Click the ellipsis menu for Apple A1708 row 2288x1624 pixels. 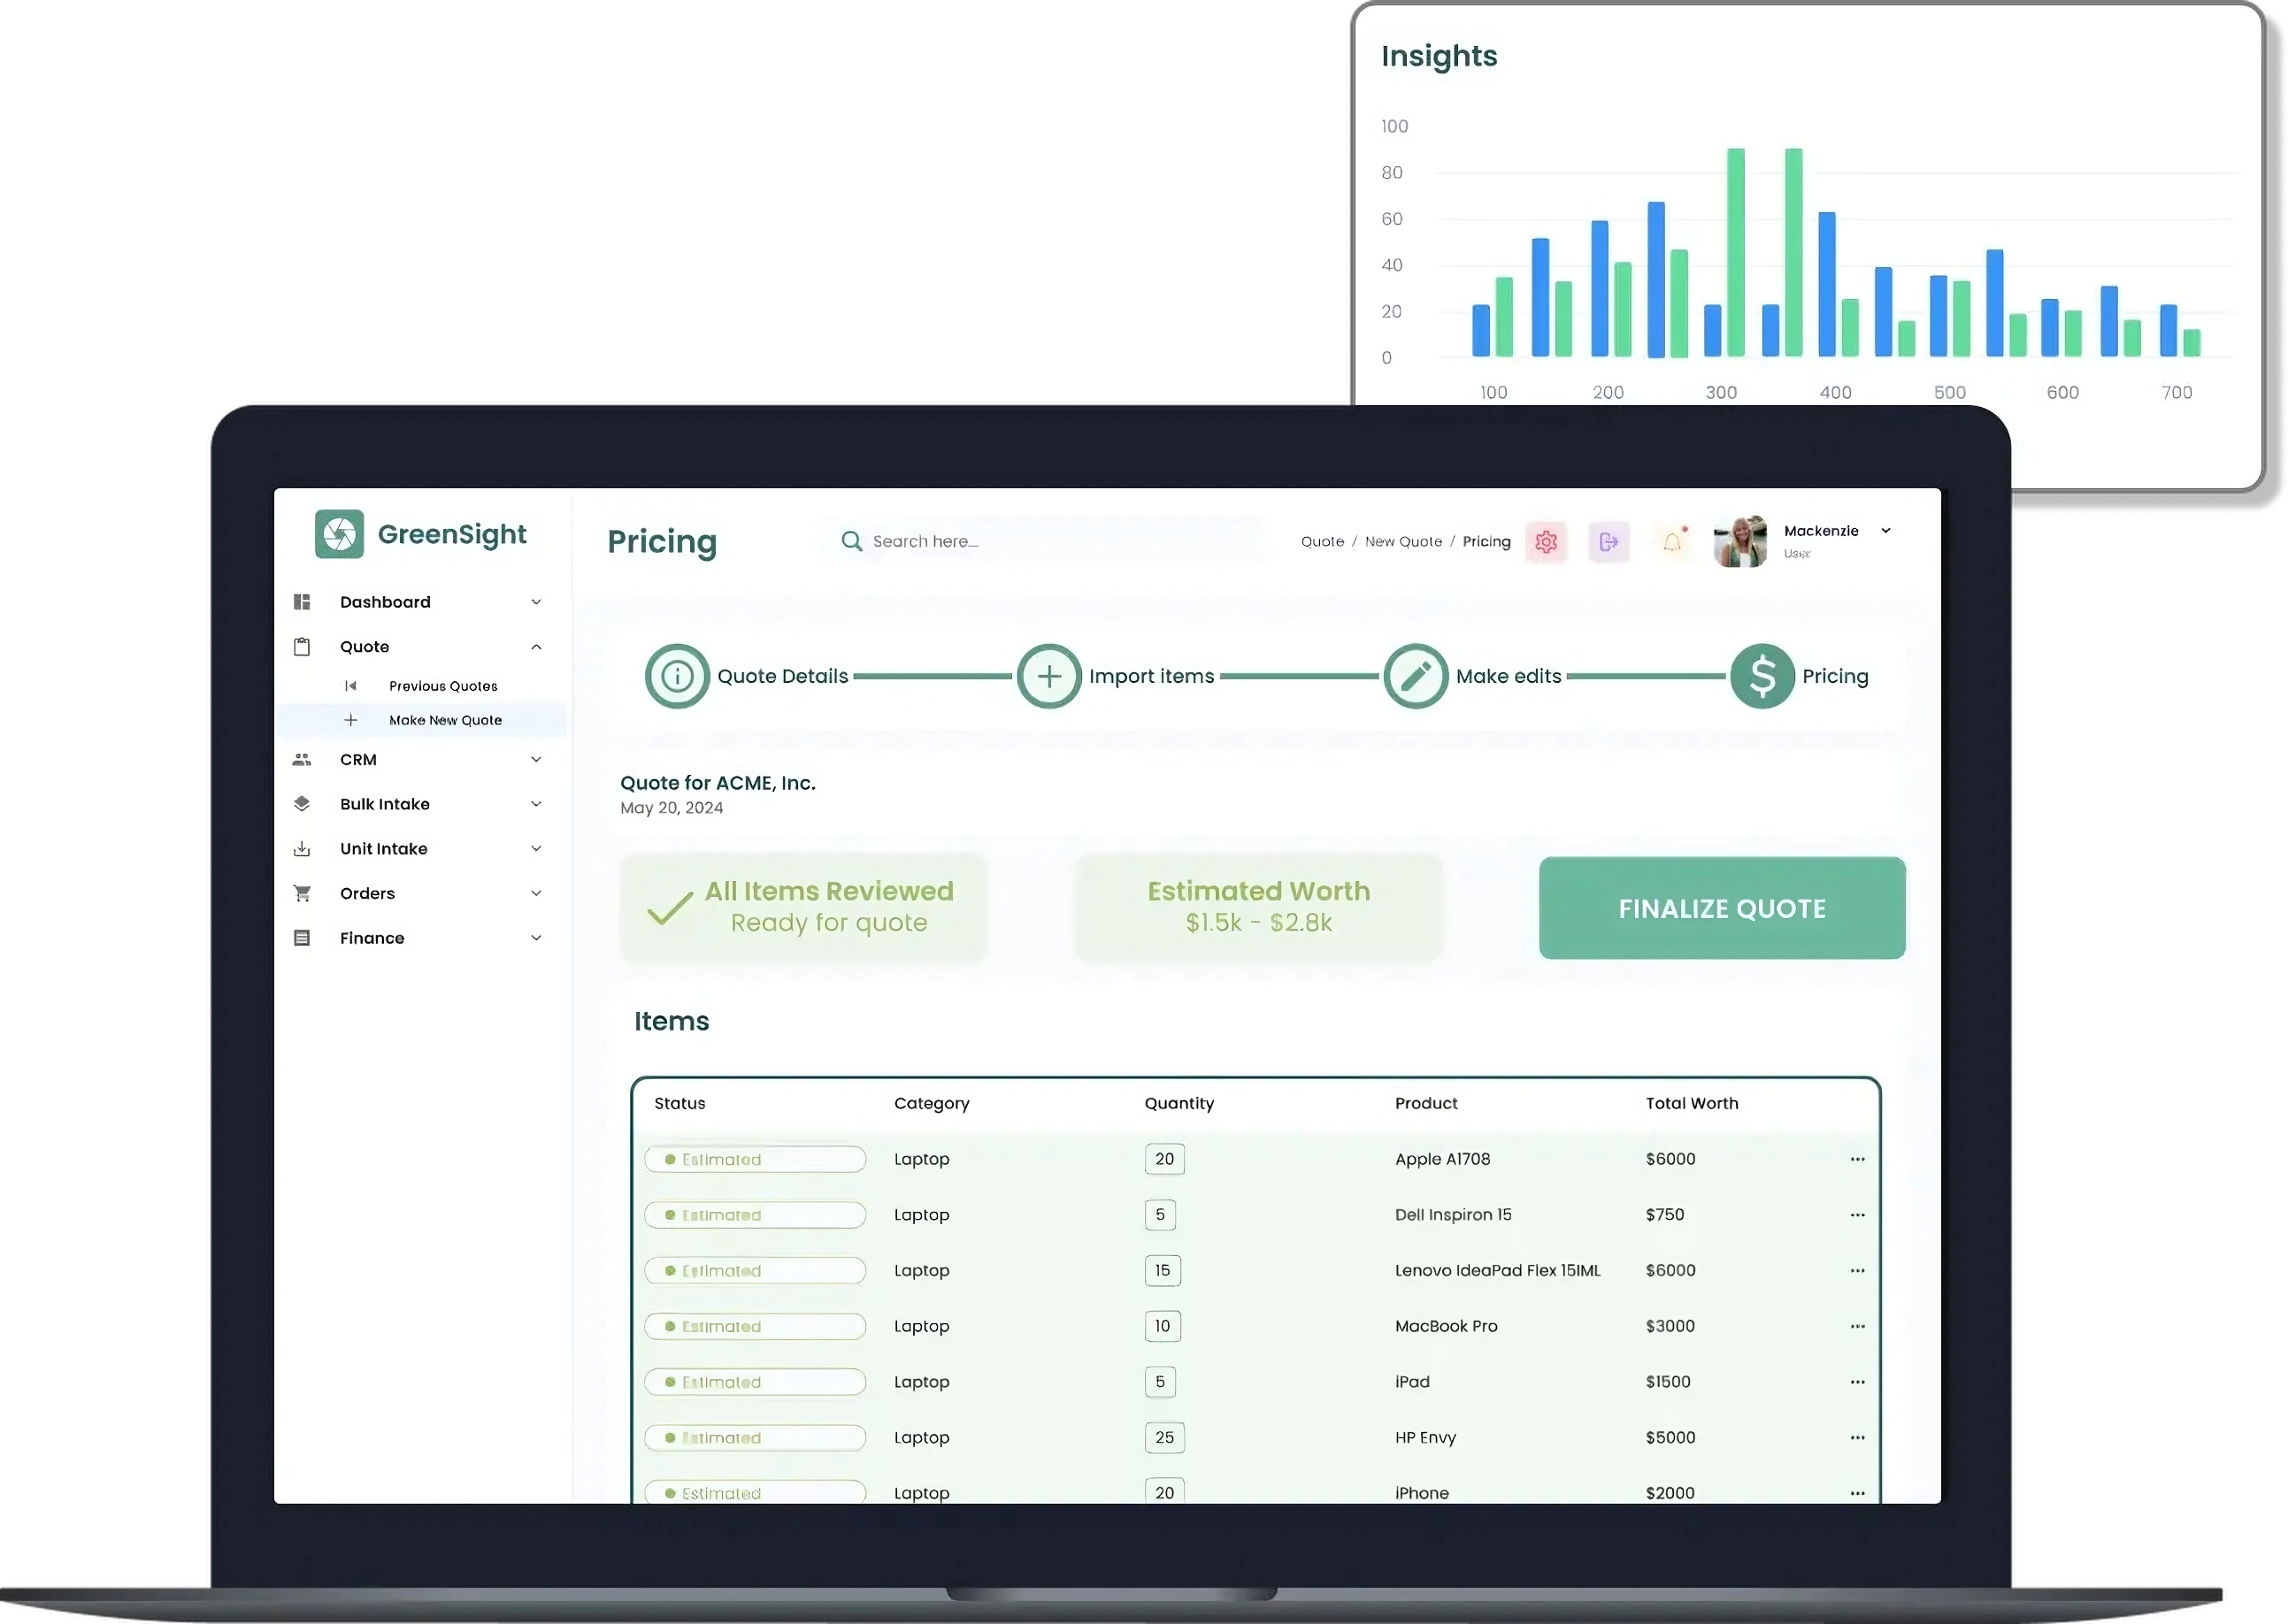(1857, 1158)
